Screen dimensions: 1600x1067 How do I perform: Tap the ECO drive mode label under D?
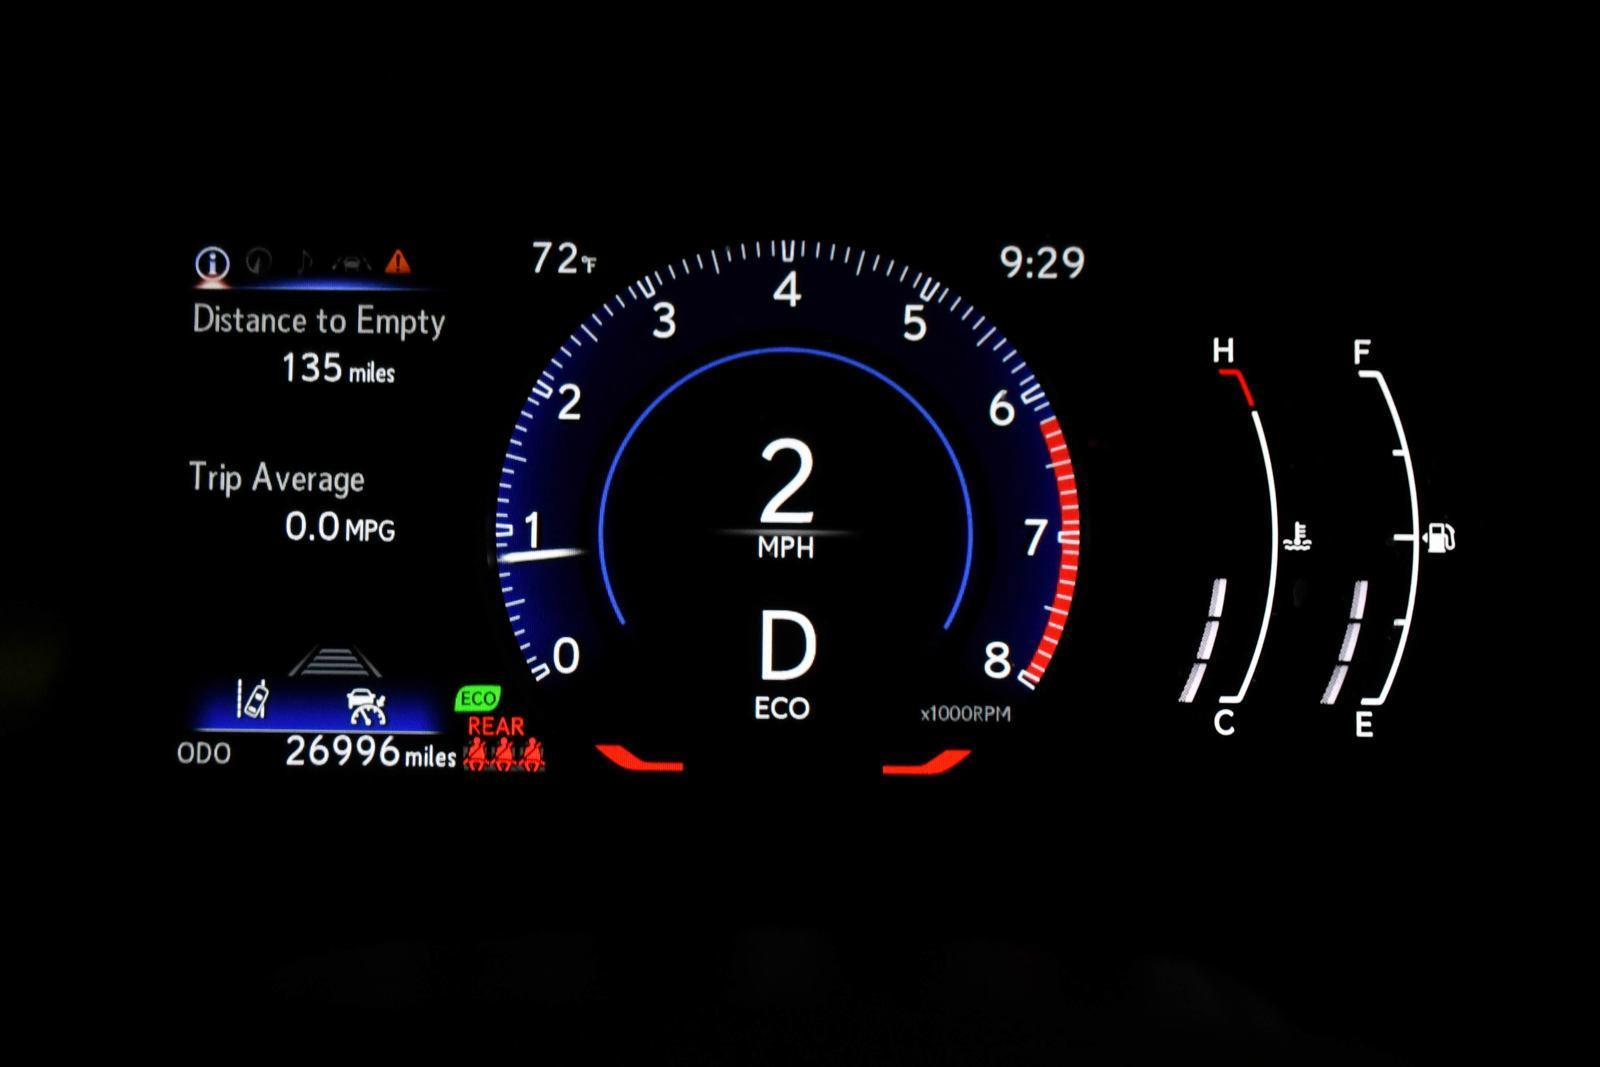coord(782,709)
